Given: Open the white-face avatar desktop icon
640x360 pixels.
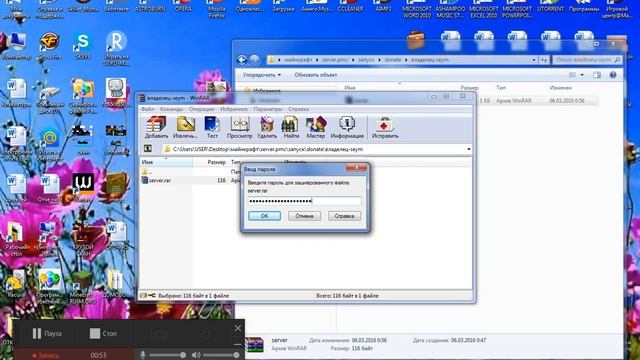Looking at the screenshot, I should coord(116,93).
